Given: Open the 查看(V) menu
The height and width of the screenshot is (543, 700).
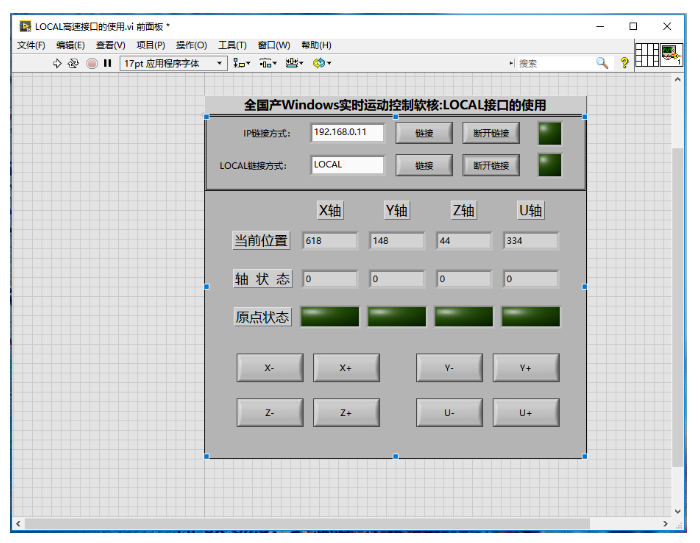Looking at the screenshot, I should coord(111,45).
